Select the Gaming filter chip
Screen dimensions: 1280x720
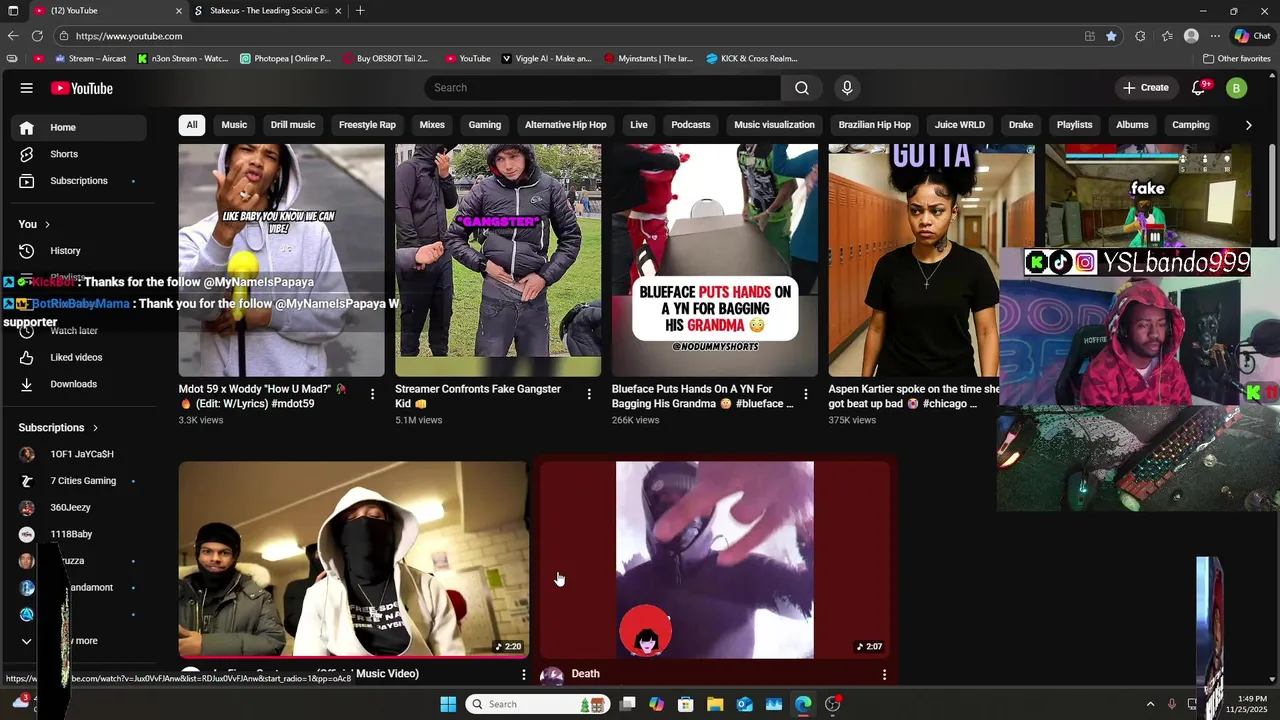point(485,125)
